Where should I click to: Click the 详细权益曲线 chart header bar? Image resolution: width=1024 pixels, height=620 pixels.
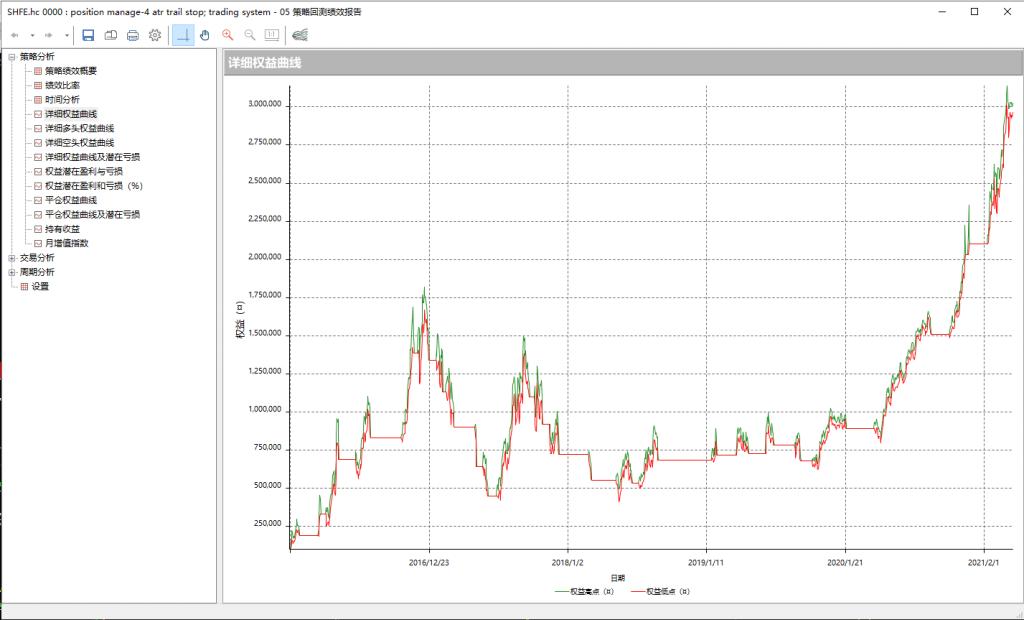tap(622, 63)
